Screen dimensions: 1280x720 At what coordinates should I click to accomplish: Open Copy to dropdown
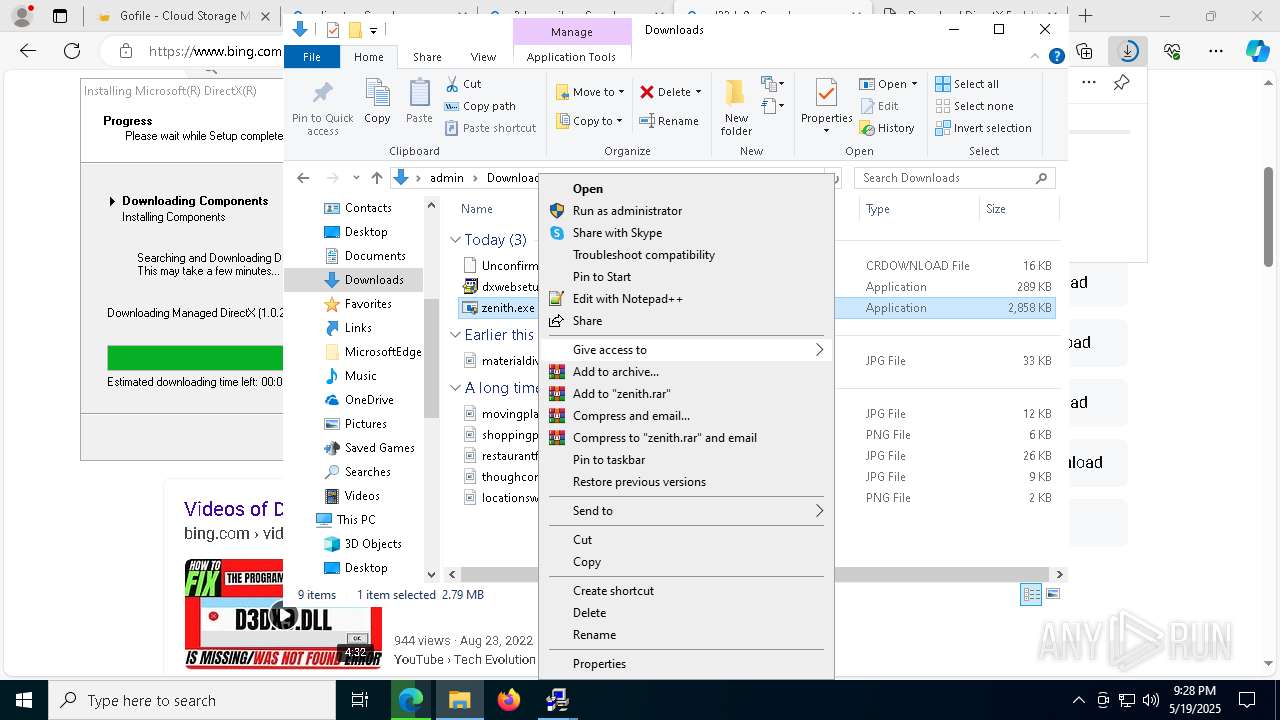[x=589, y=121]
